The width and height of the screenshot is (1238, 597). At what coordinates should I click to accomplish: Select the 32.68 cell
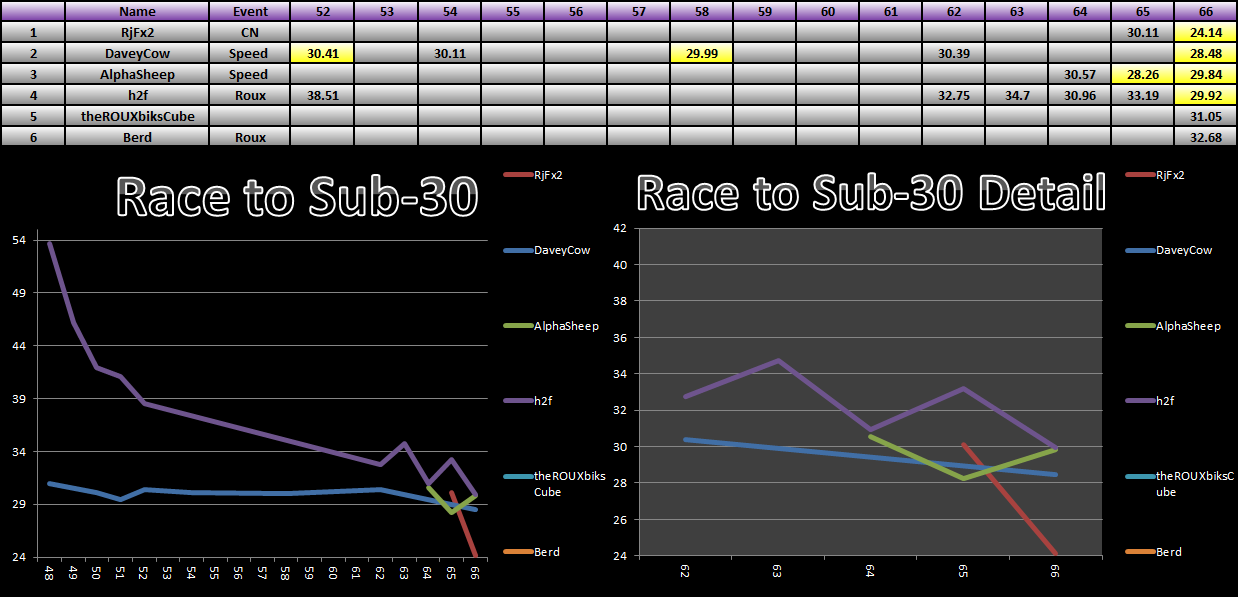pyautogui.click(x=1205, y=137)
